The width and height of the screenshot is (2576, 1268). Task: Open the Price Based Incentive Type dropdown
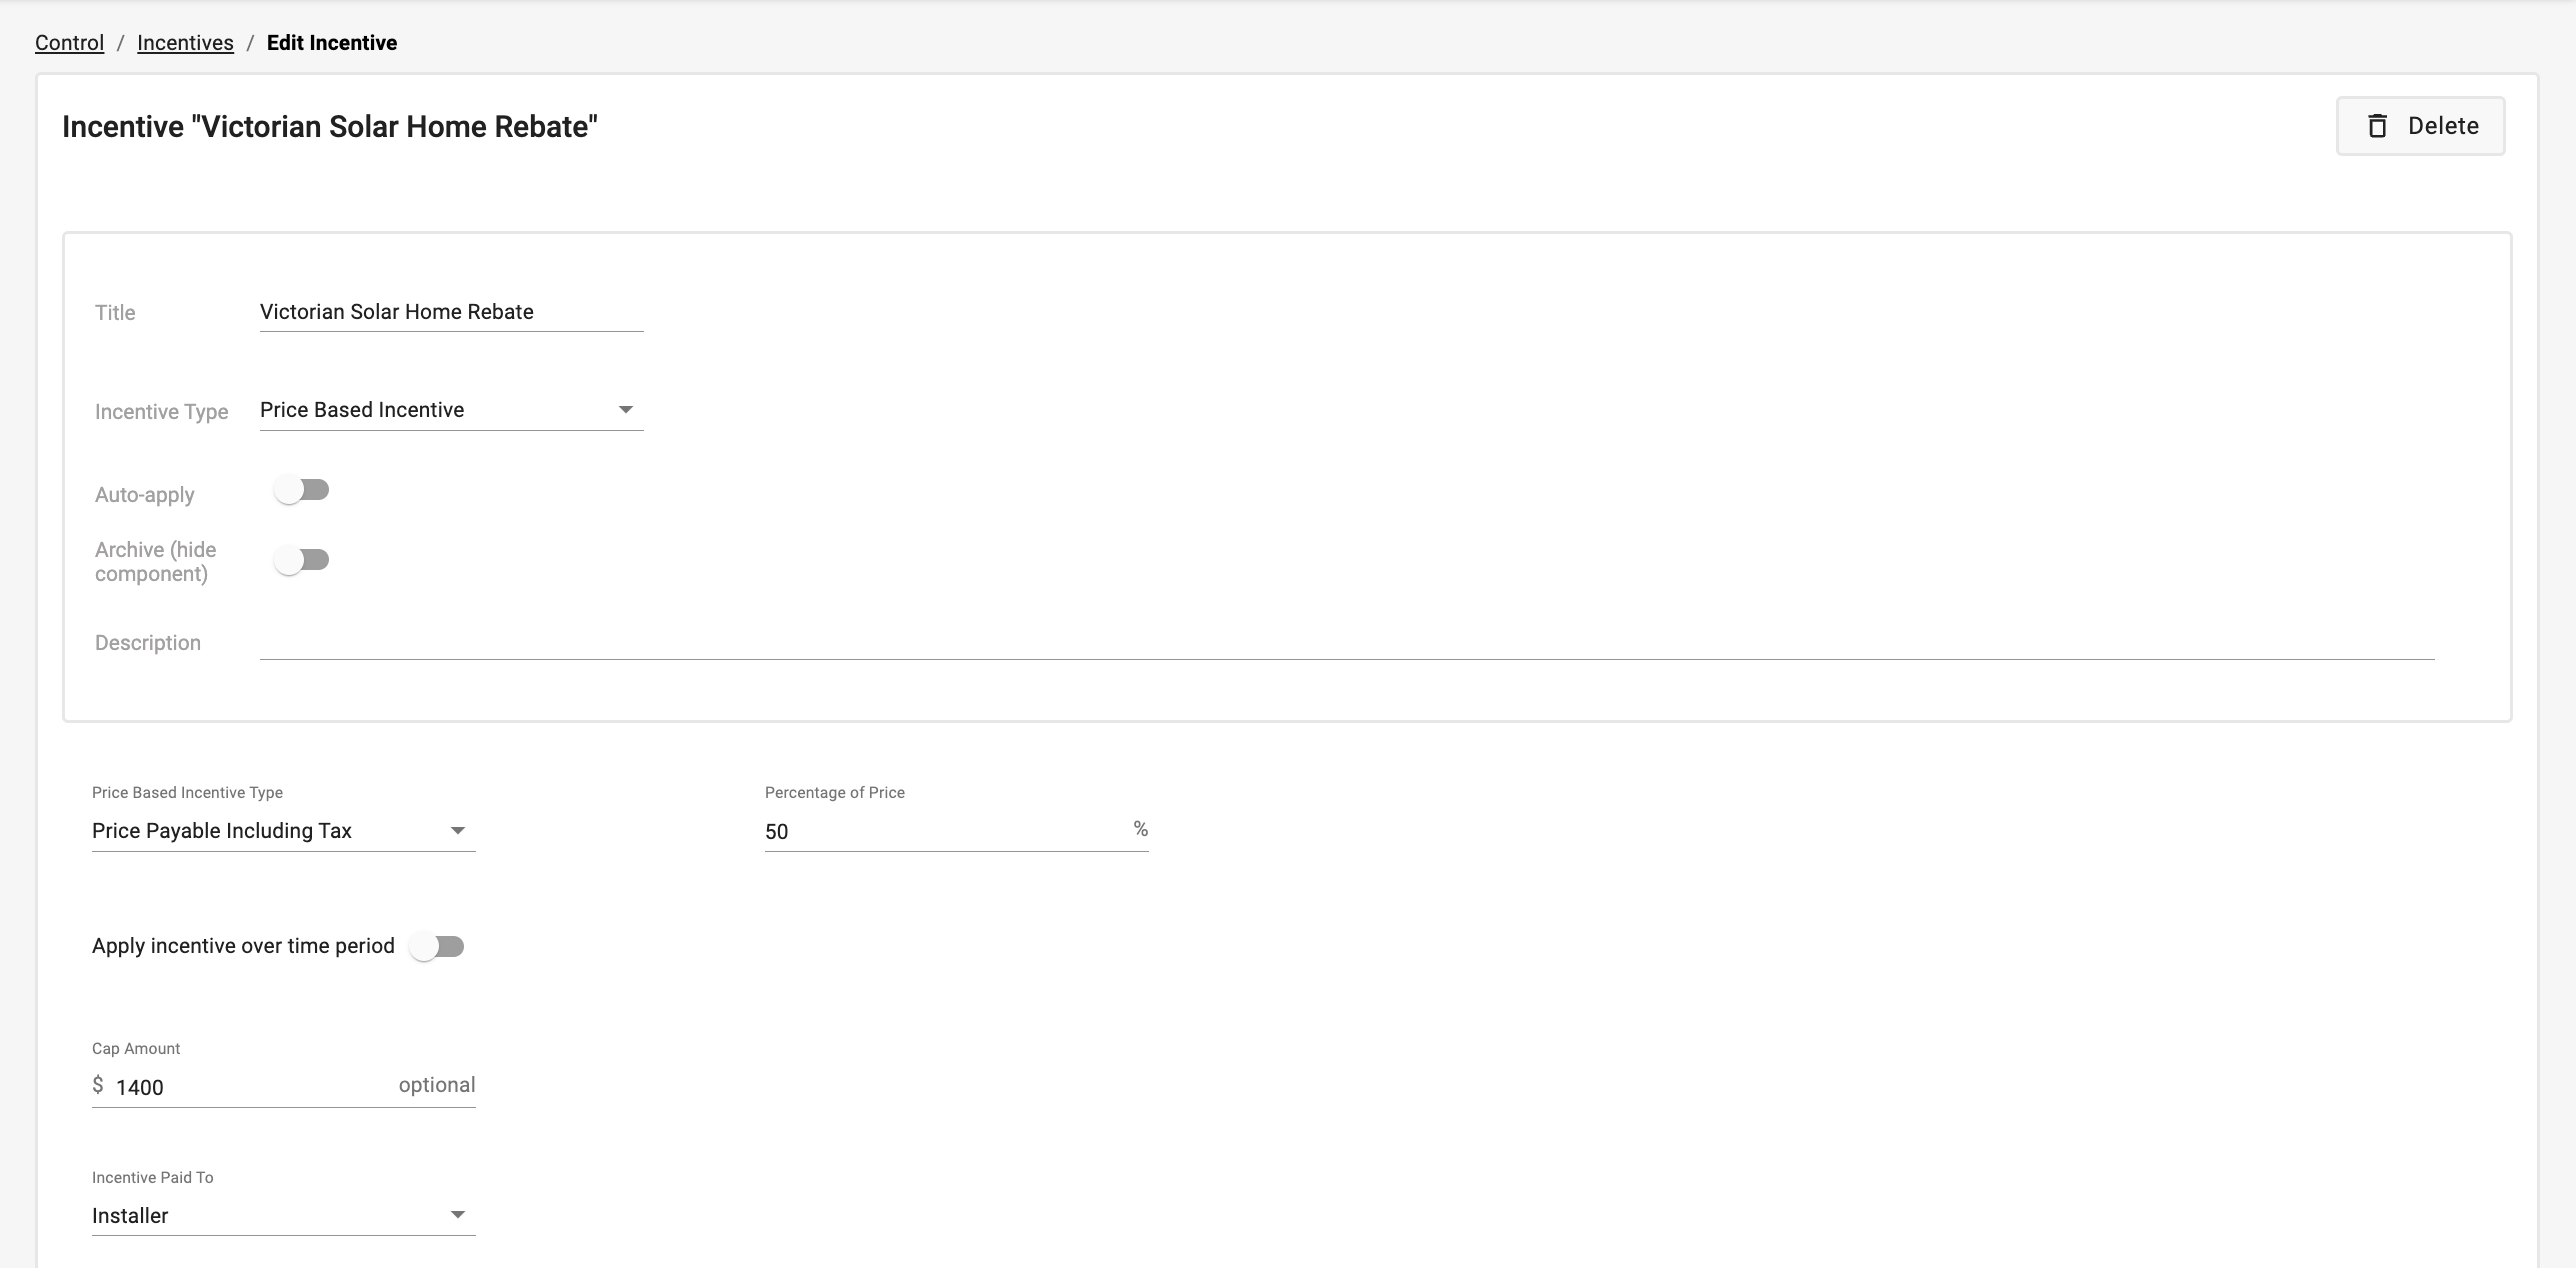click(x=283, y=831)
